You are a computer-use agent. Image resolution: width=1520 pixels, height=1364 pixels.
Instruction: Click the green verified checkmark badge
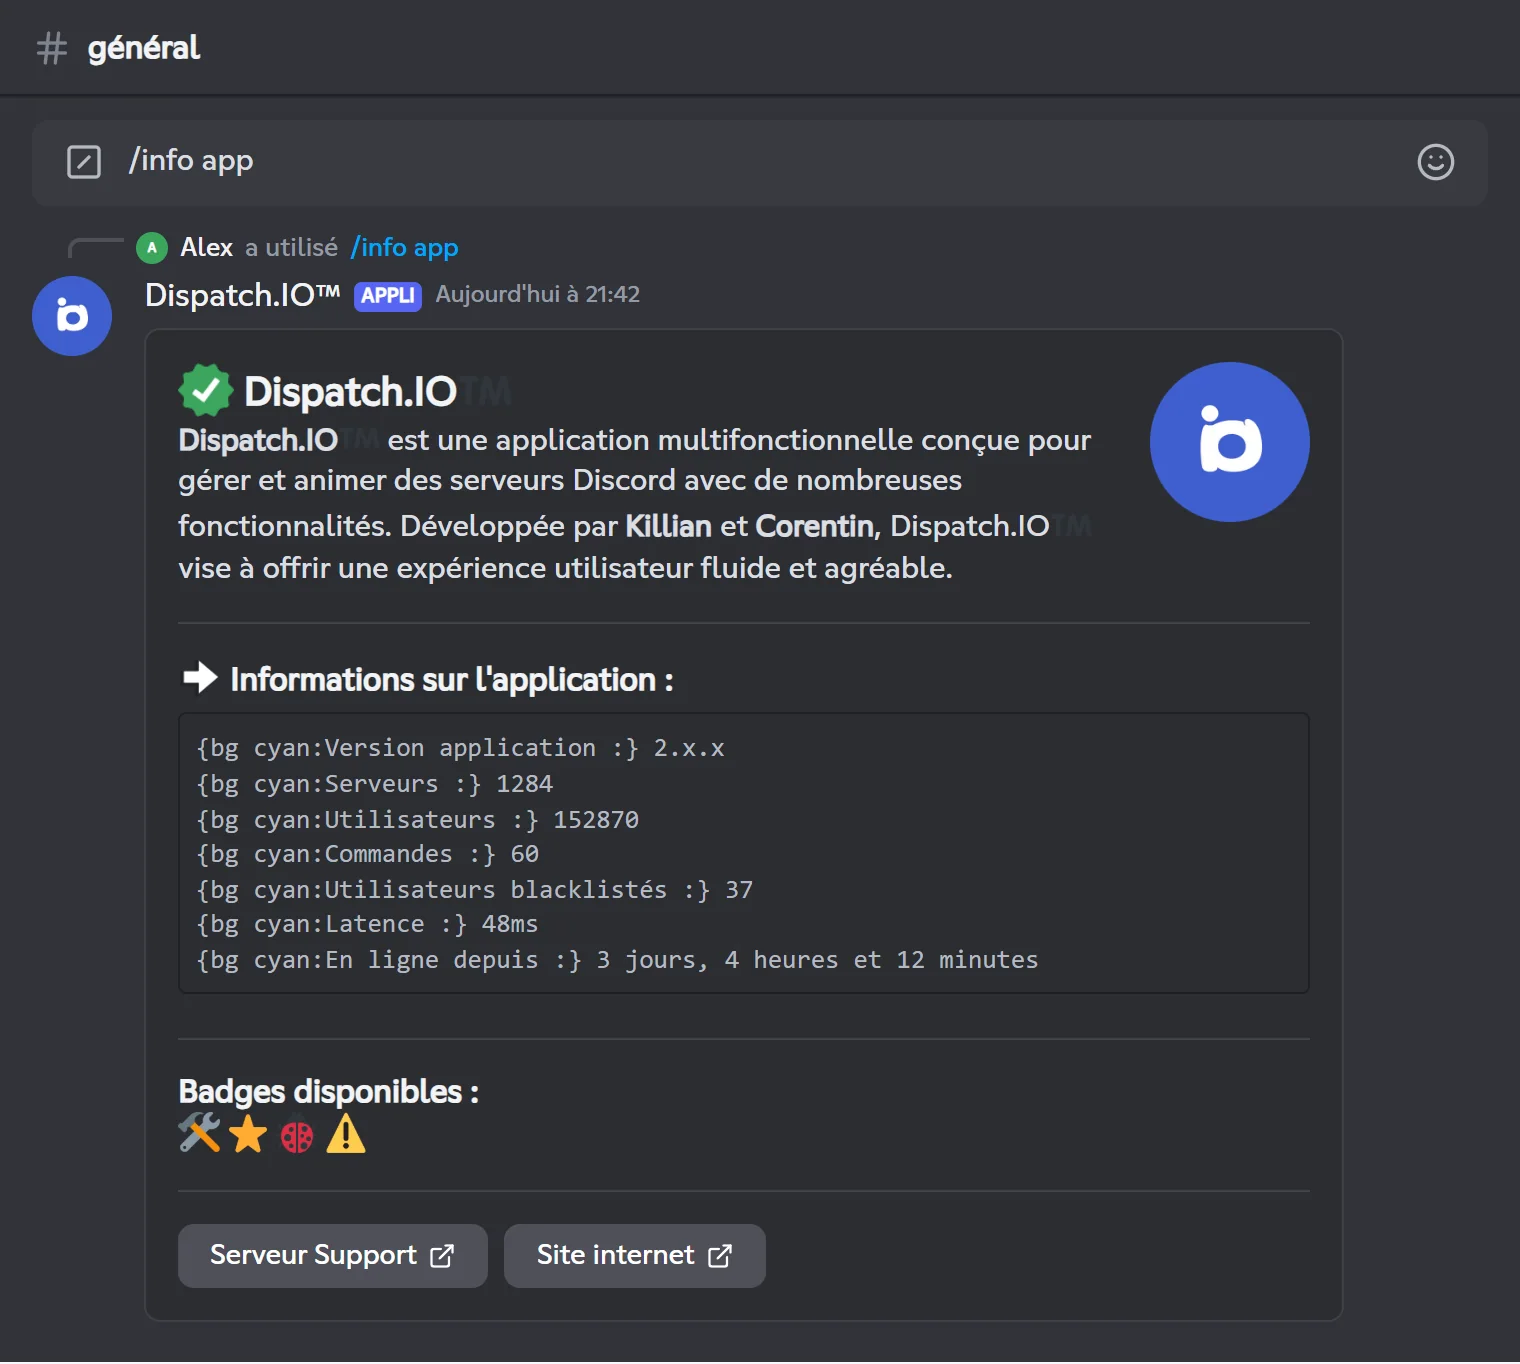206,390
